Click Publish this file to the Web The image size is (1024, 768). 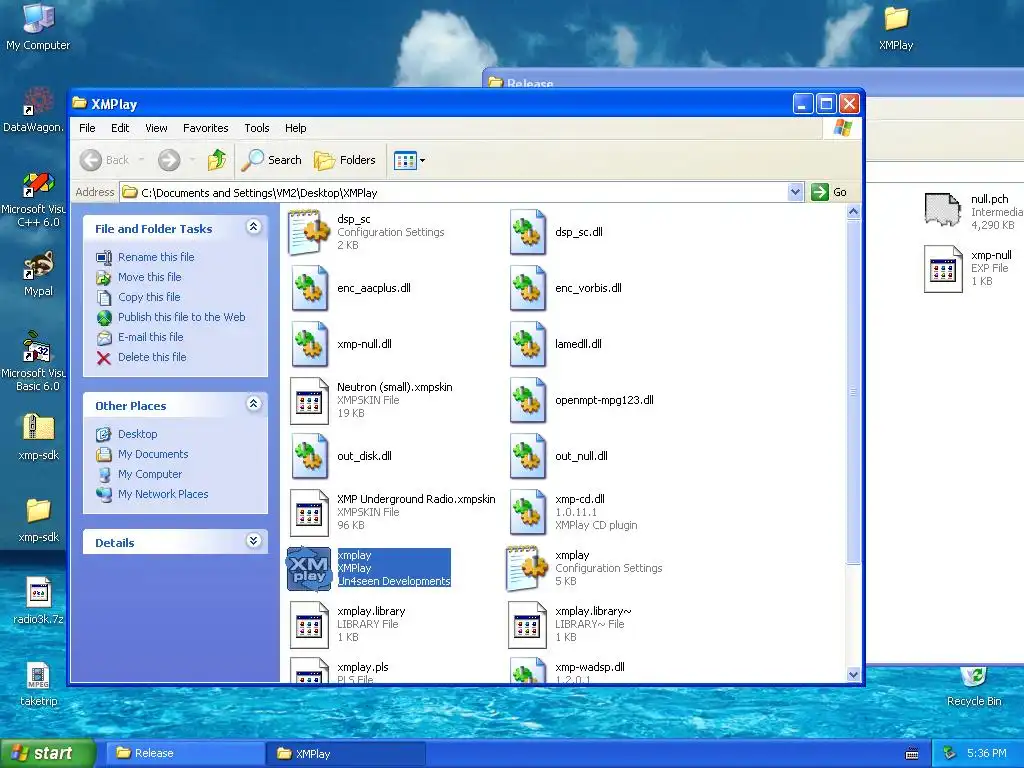182,317
